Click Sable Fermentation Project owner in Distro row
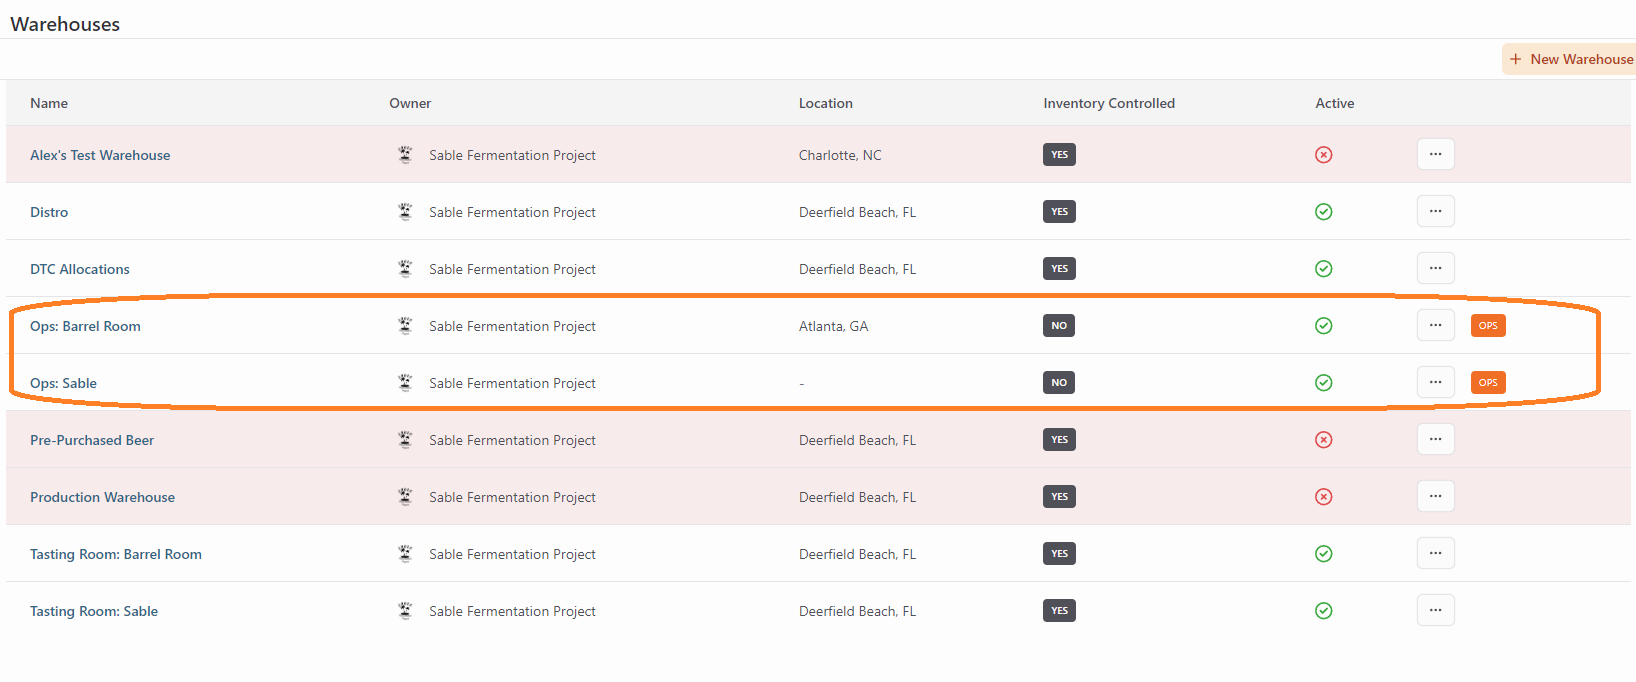Viewport: 1636px width, 682px height. point(512,212)
